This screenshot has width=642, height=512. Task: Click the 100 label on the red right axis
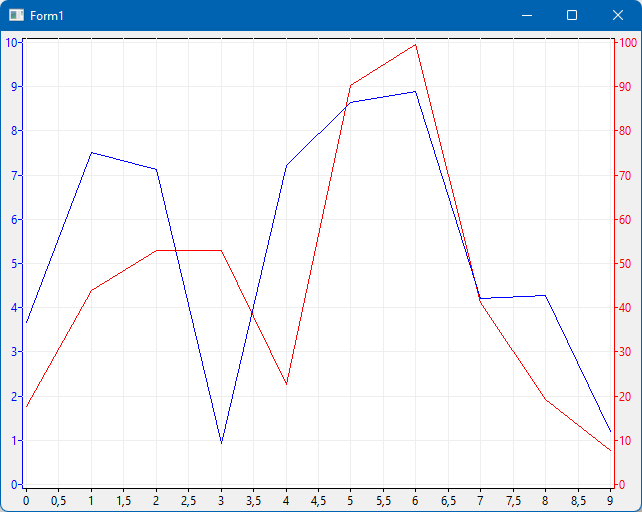point(628,43)
